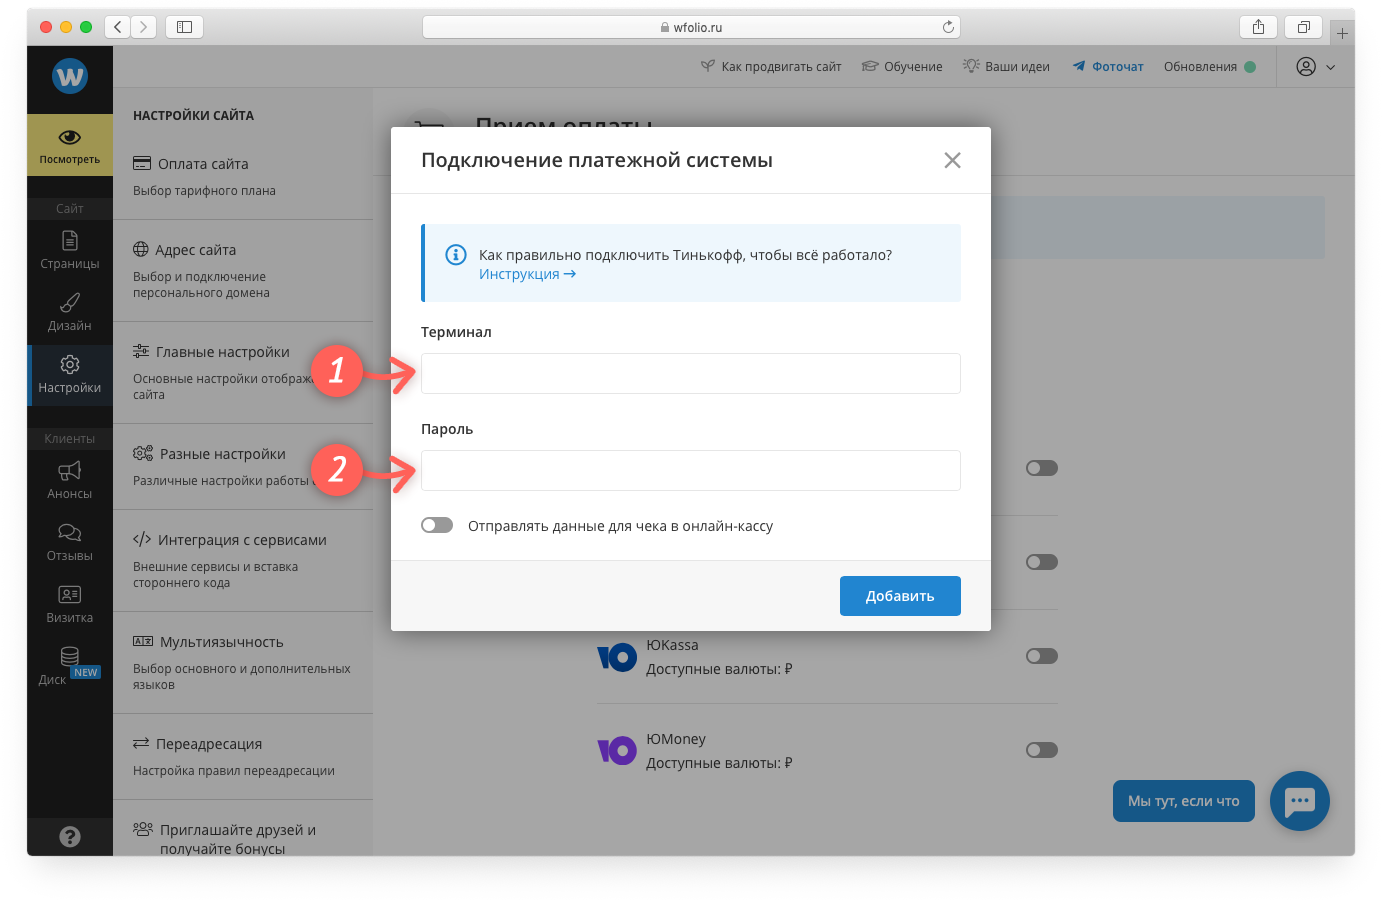Click Safari back navigation arrow
1382x900 pixels.
click(x=118, y=27)
